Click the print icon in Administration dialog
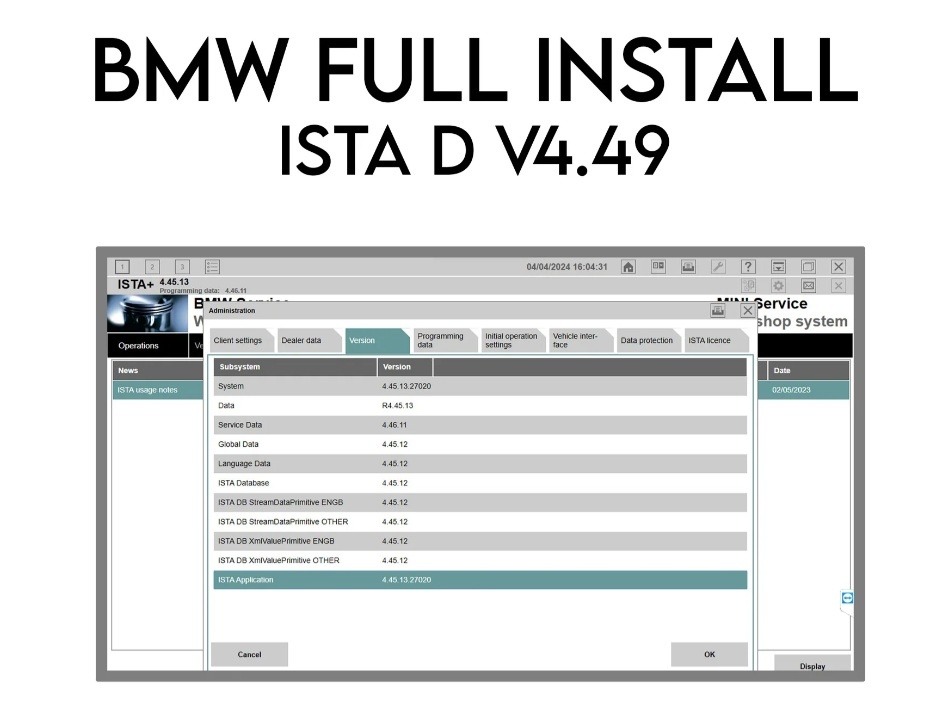Screen dimensions: 949x727 pyautogui.click(x=718, y=311)
